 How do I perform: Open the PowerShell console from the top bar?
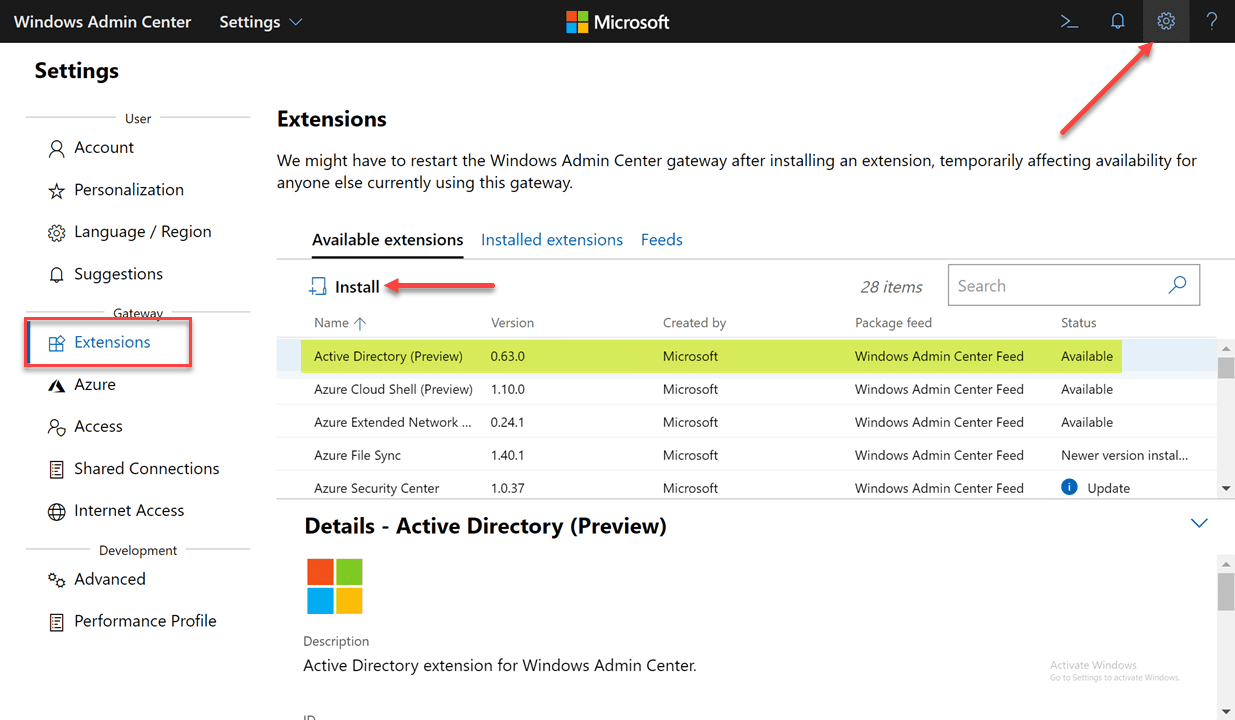1068,21
